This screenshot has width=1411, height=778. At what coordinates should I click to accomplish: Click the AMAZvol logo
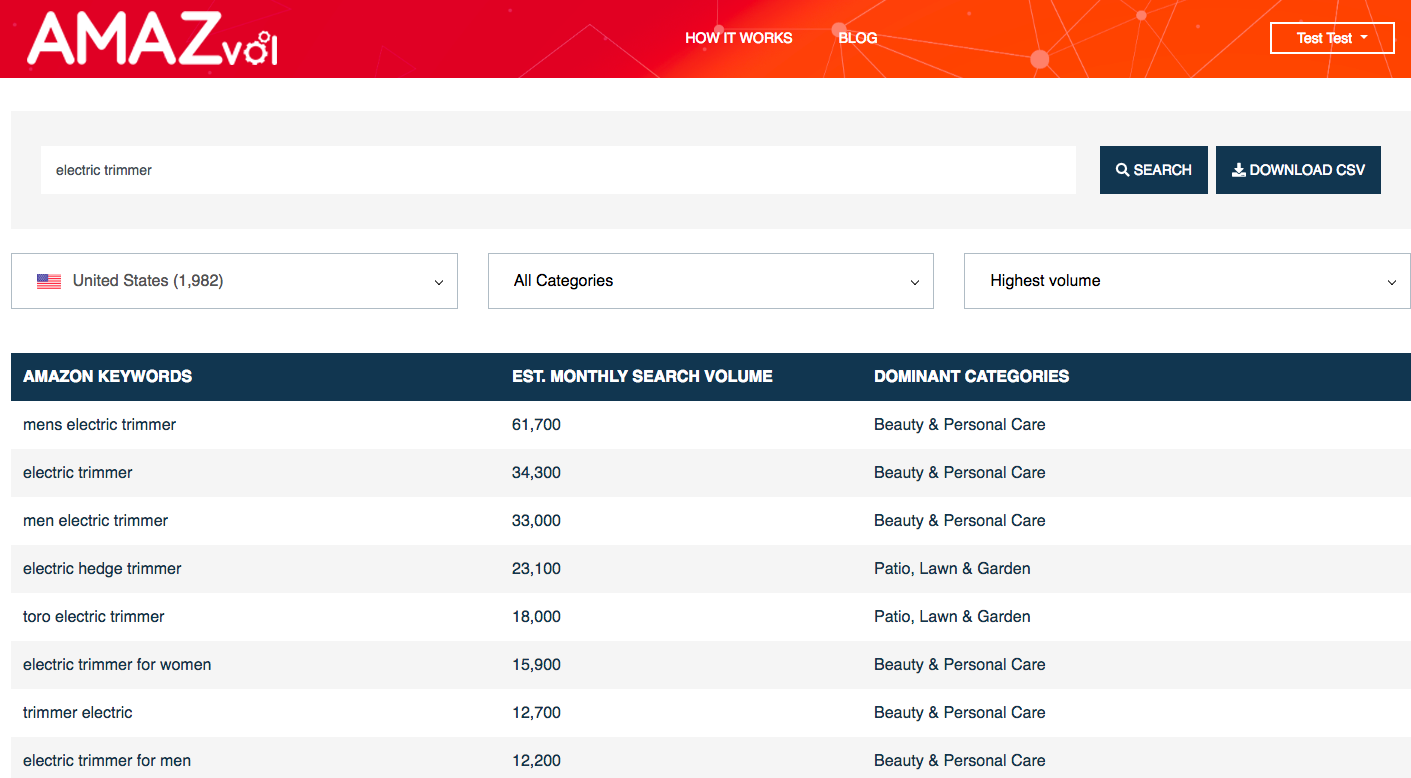click(152, 40)
